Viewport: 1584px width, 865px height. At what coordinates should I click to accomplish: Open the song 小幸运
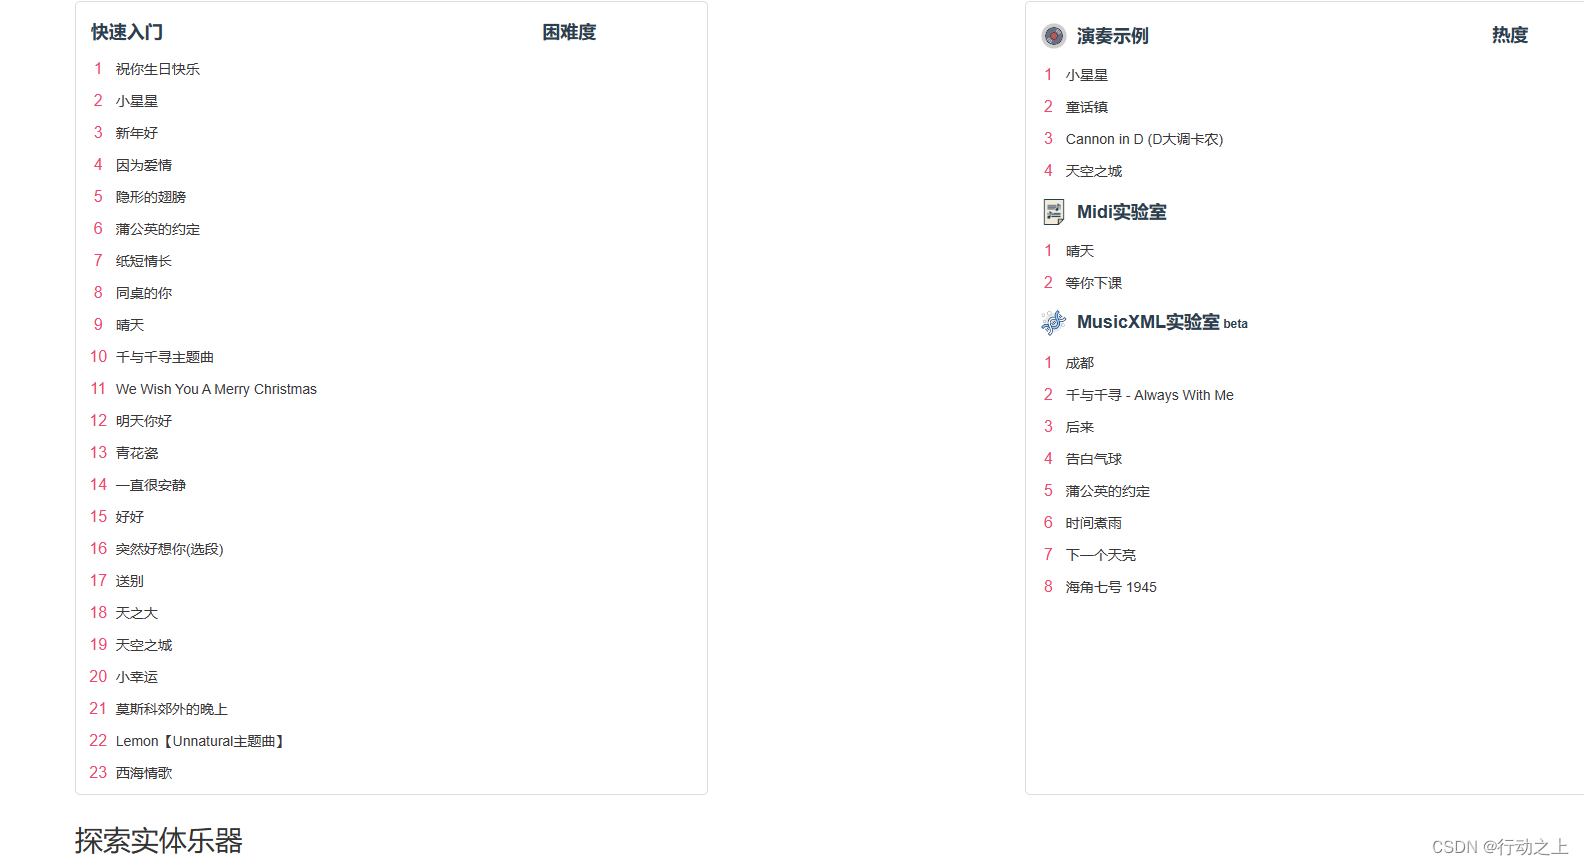(x=137, y=677)
